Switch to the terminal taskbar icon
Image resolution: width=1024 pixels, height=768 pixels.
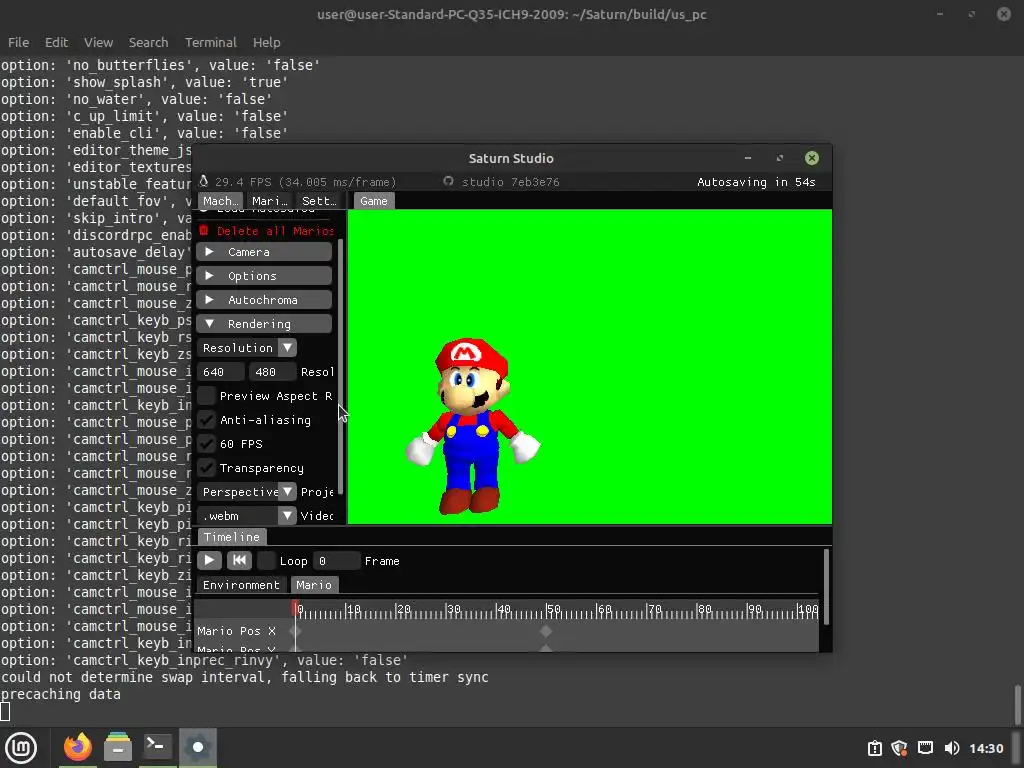[157, 747]
